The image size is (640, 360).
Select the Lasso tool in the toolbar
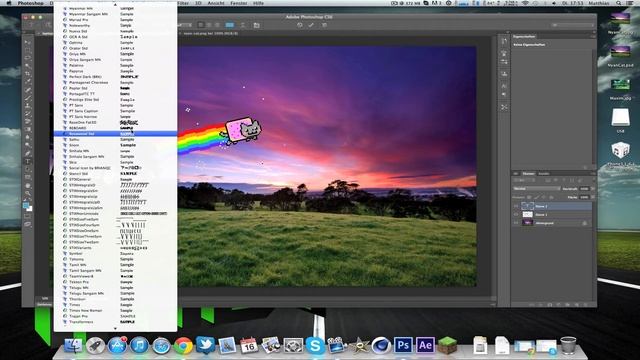point(28,58)
